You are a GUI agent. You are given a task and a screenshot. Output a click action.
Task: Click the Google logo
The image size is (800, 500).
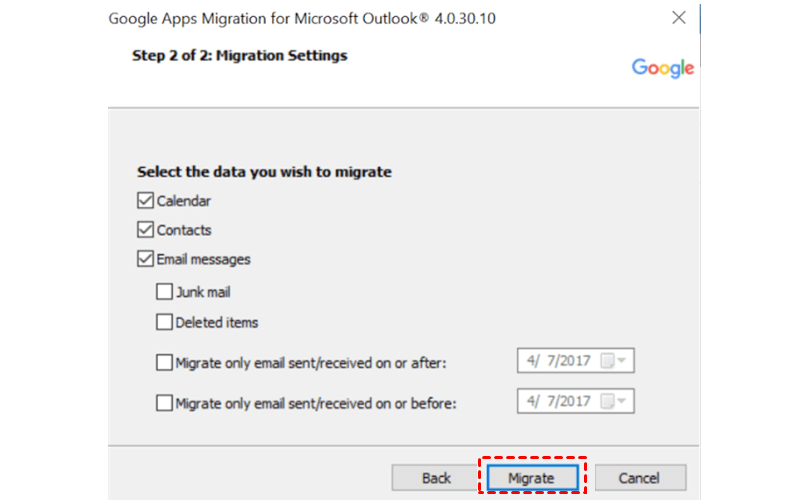[x=662, y=68]
